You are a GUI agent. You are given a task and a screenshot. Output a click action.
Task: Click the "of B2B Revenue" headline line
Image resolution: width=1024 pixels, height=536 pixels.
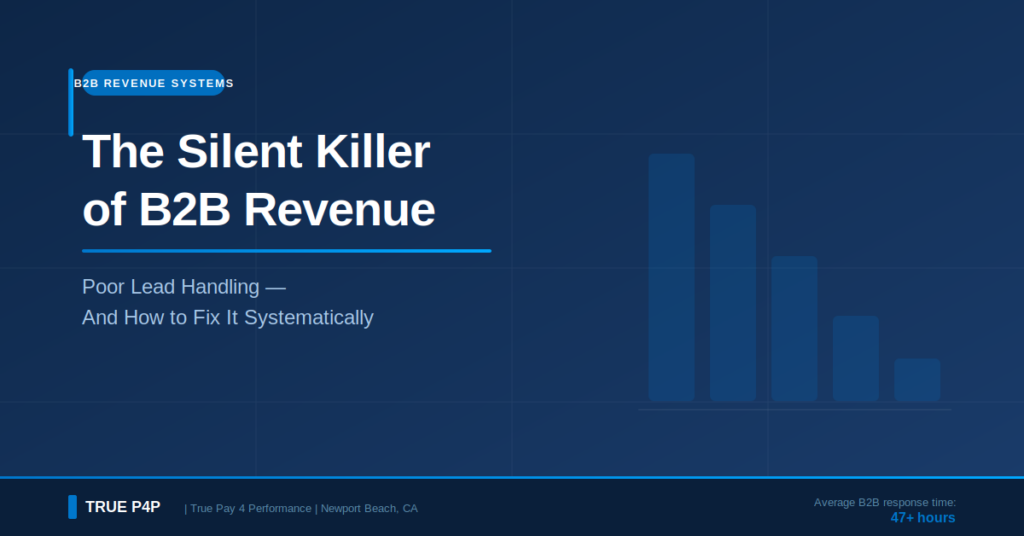click(x=258, y=210)
